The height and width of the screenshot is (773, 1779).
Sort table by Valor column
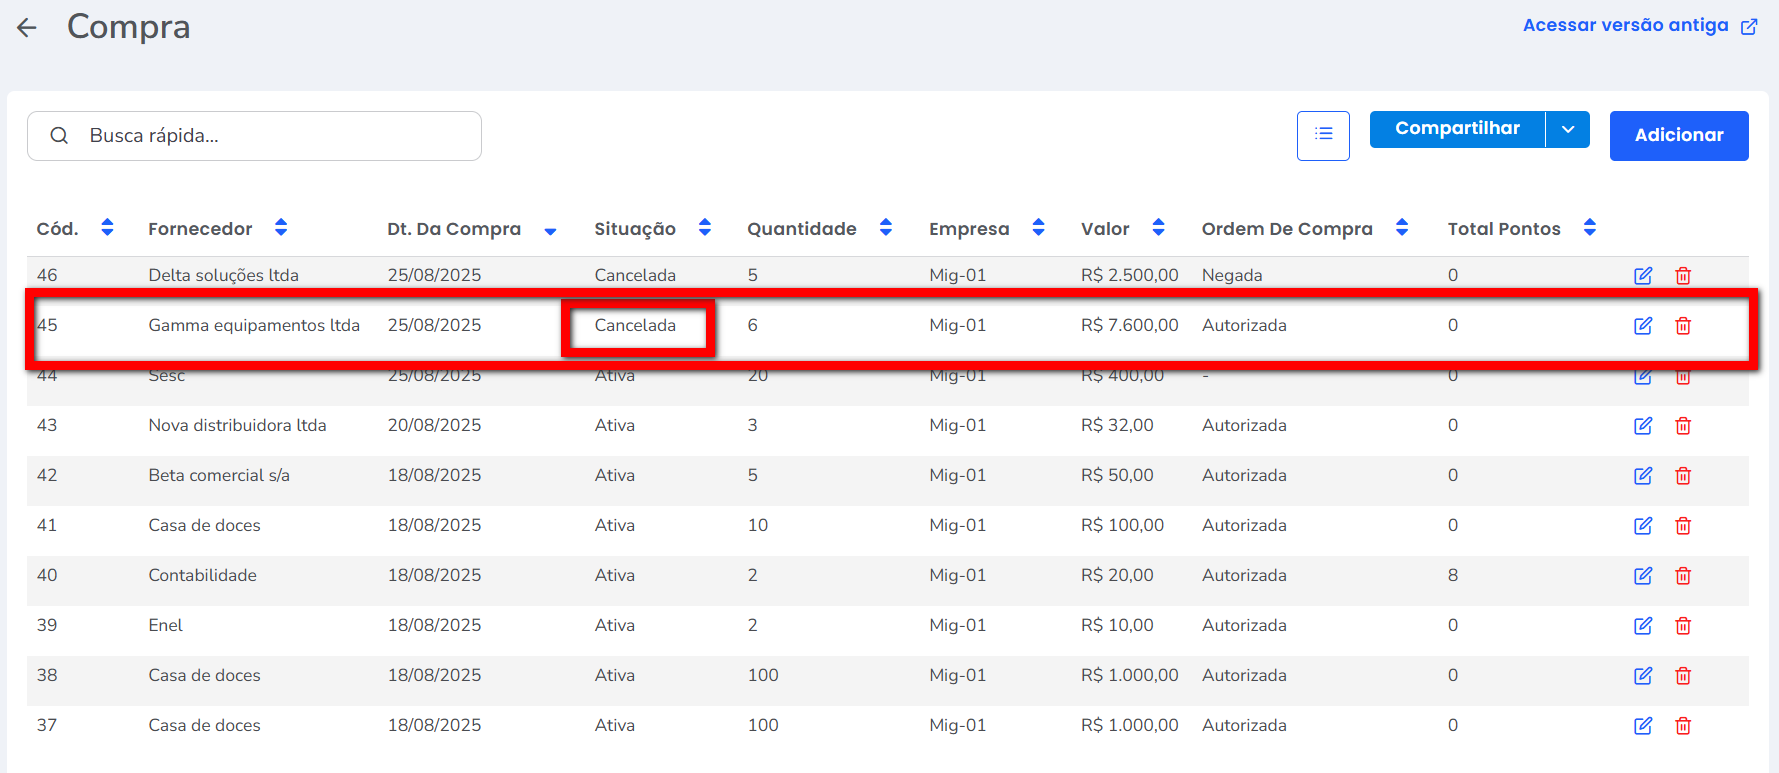1158,228
